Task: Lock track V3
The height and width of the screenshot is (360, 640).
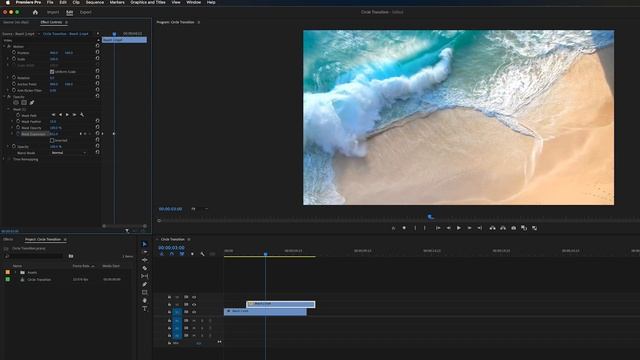Action: (x=169, y=297)
